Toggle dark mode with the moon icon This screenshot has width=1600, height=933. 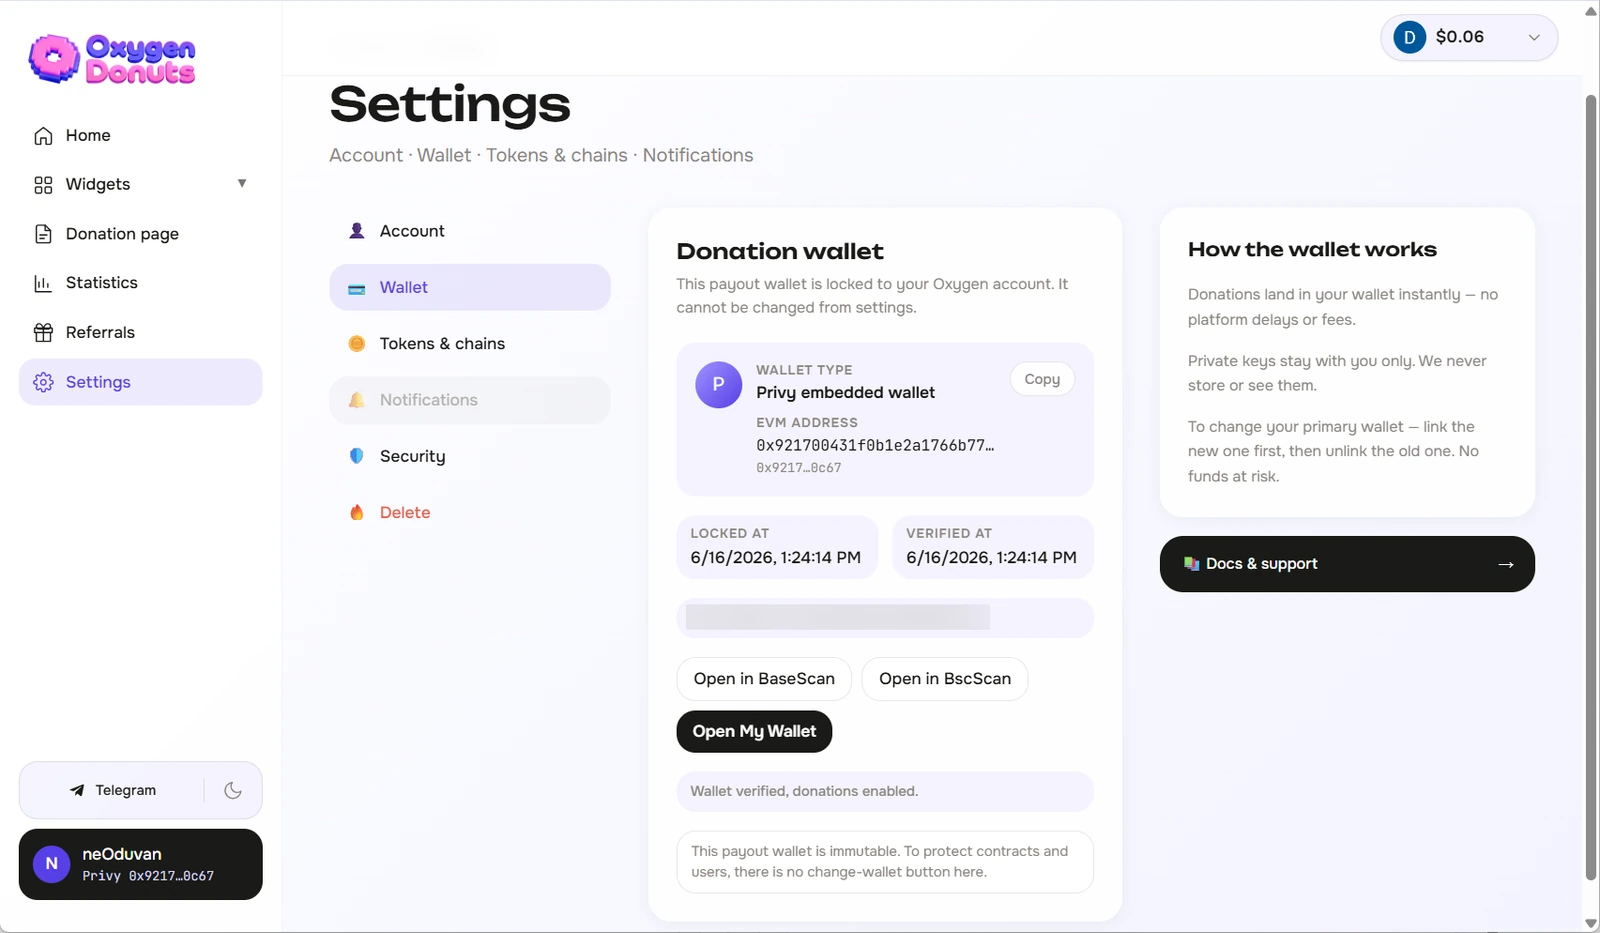pyautogui.click(x=233, y=790)
